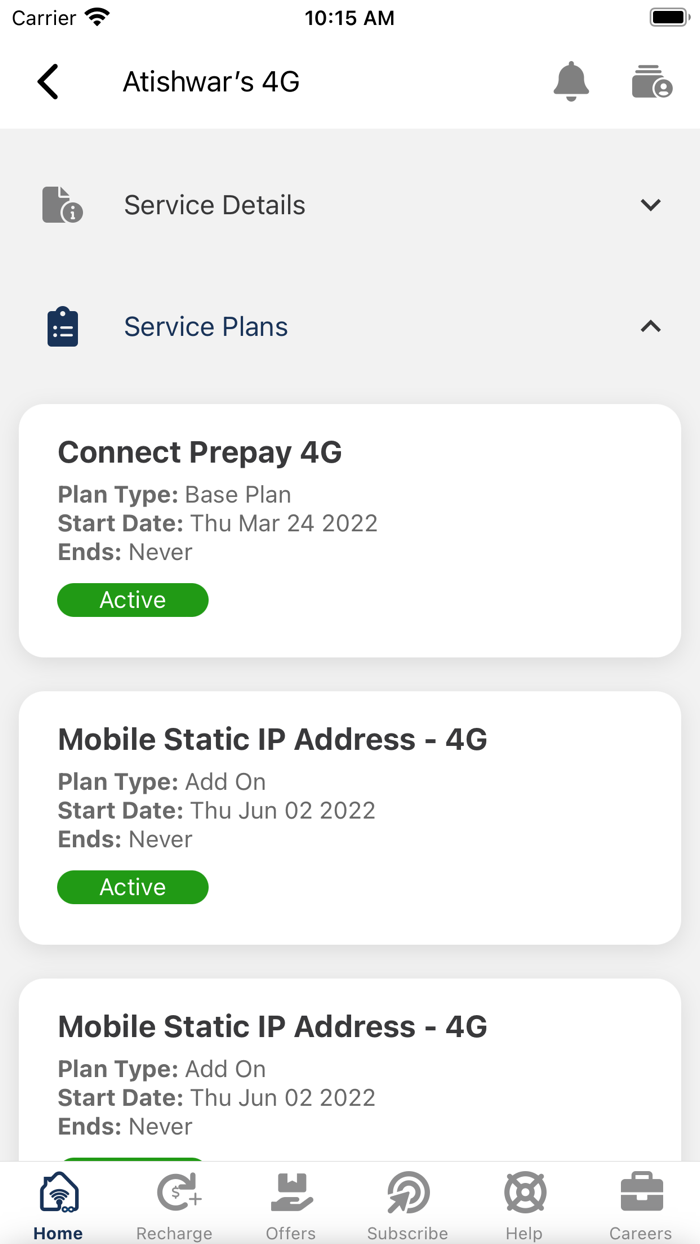Viewport: 700px width, 1244px height.
Task: Click the chevron next to Service Details
Action: coord(650,204)
